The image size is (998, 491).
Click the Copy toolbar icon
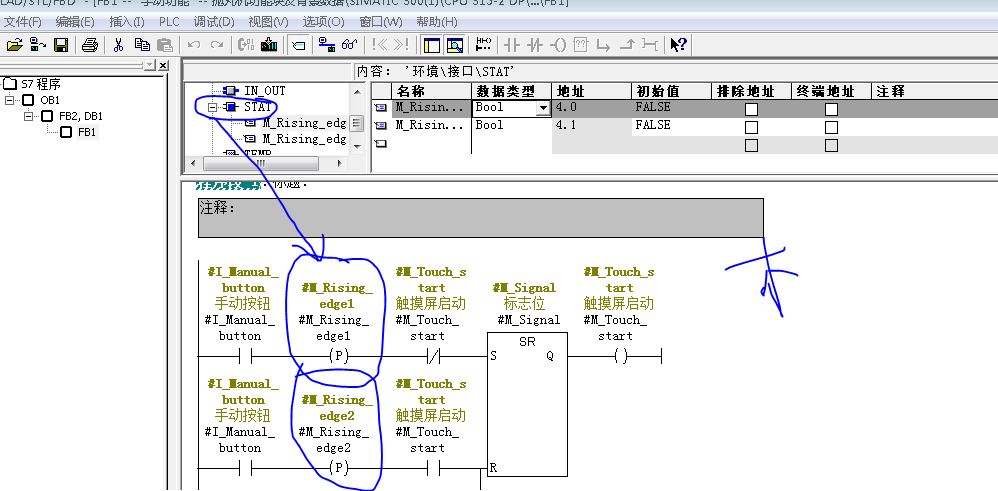[142, 45]
